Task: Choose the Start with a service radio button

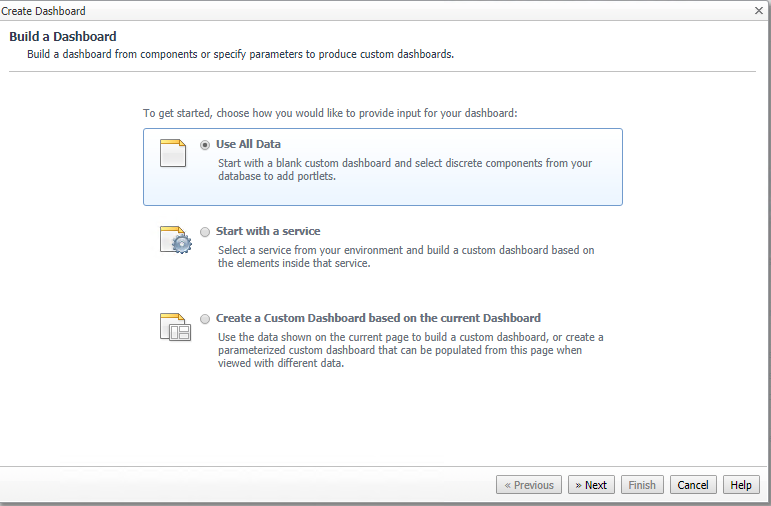Action: 205,232
